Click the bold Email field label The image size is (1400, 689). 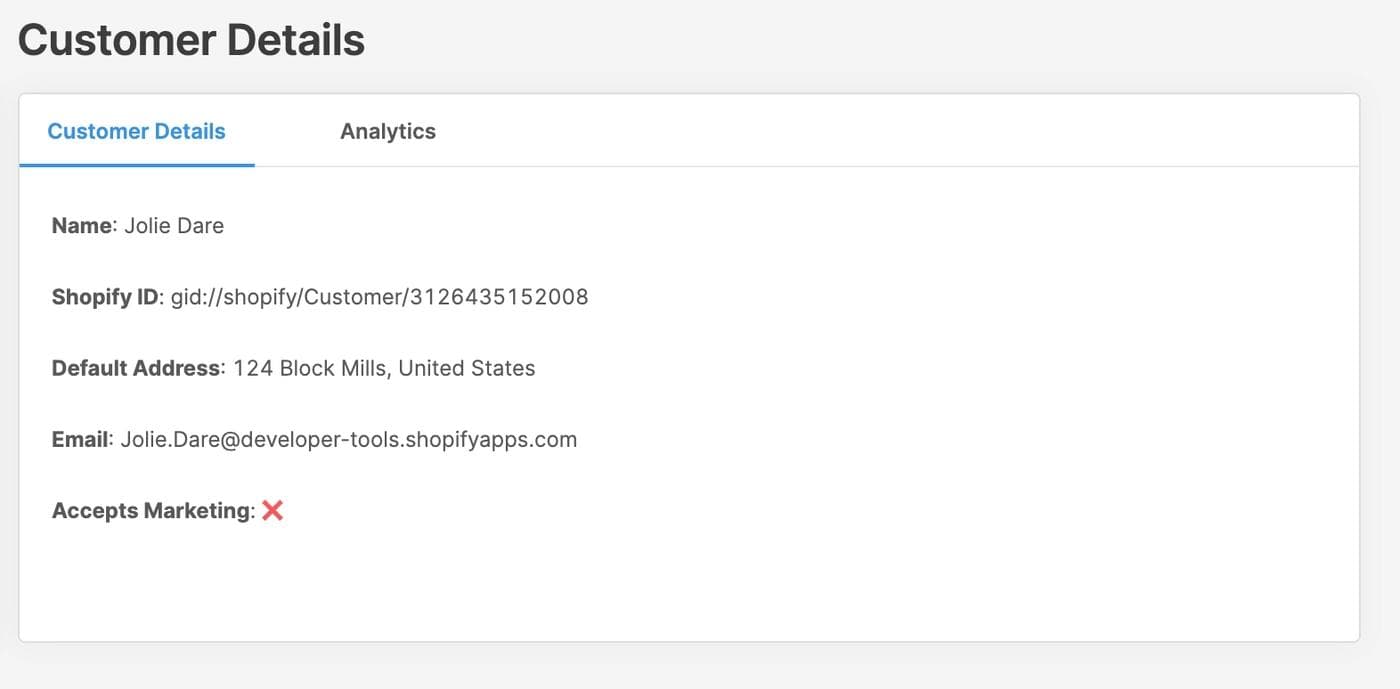[x=79, y=439]
